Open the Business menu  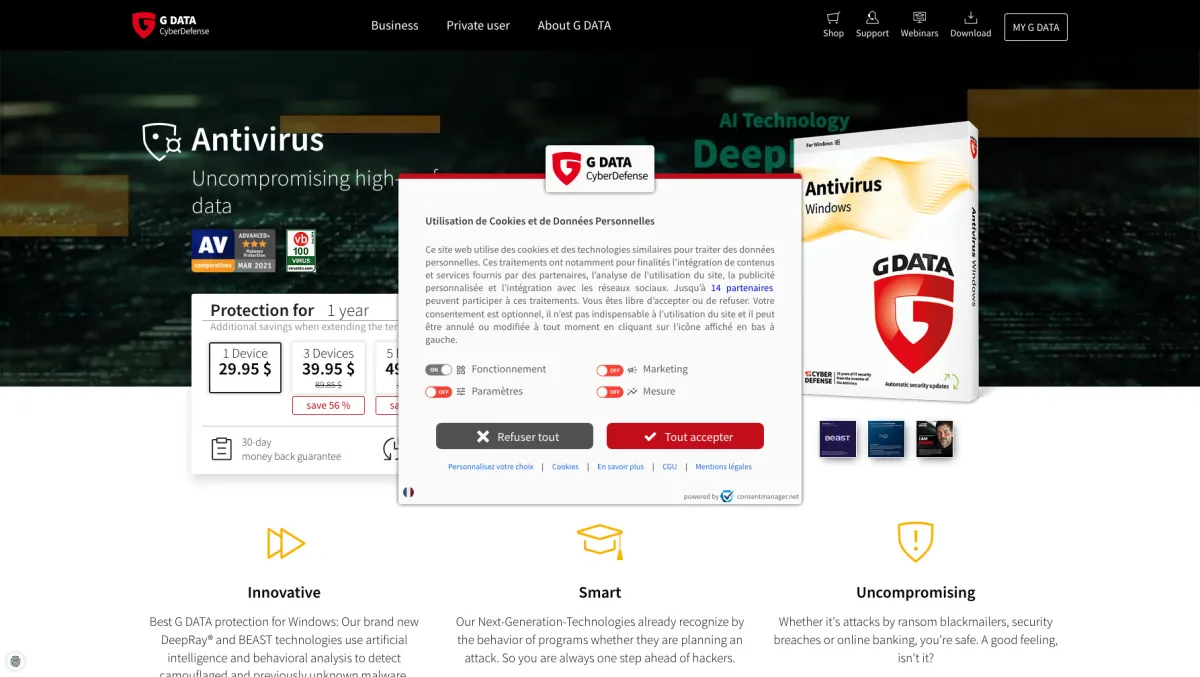tap(395, 25)
